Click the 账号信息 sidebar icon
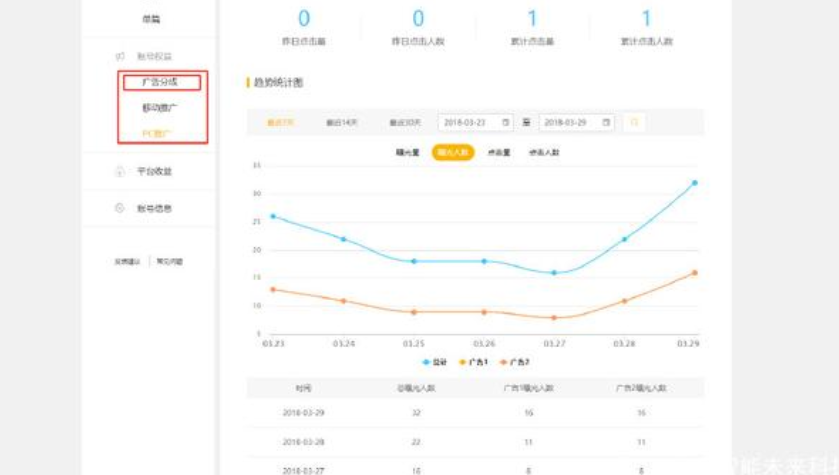Image resolution: width=839 pixels, height=475 pixels. (x=120, y=209)
